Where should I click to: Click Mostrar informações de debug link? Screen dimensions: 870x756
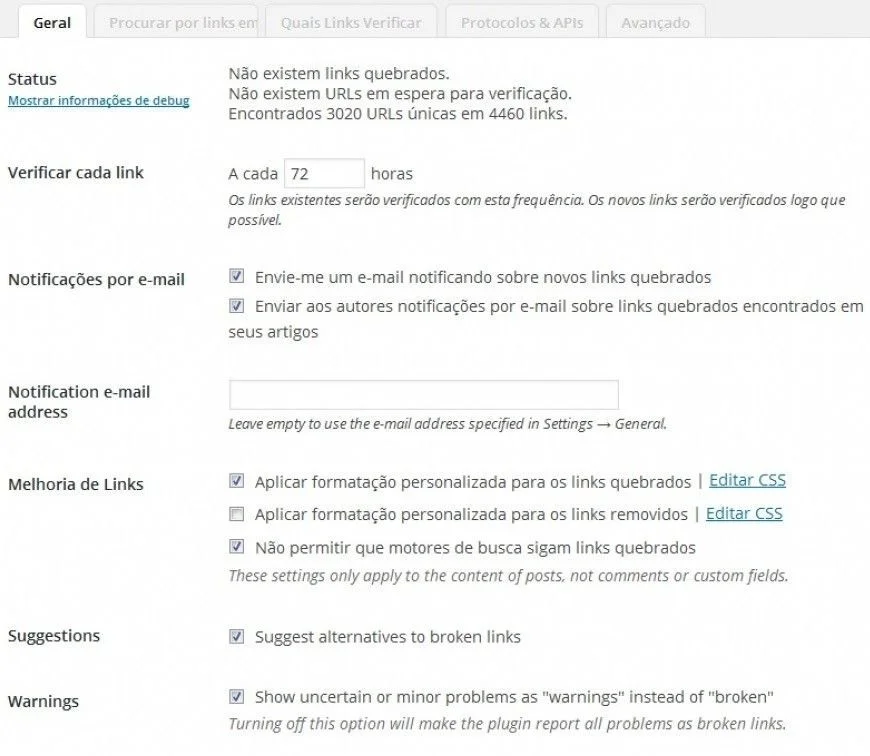(99, 100)
